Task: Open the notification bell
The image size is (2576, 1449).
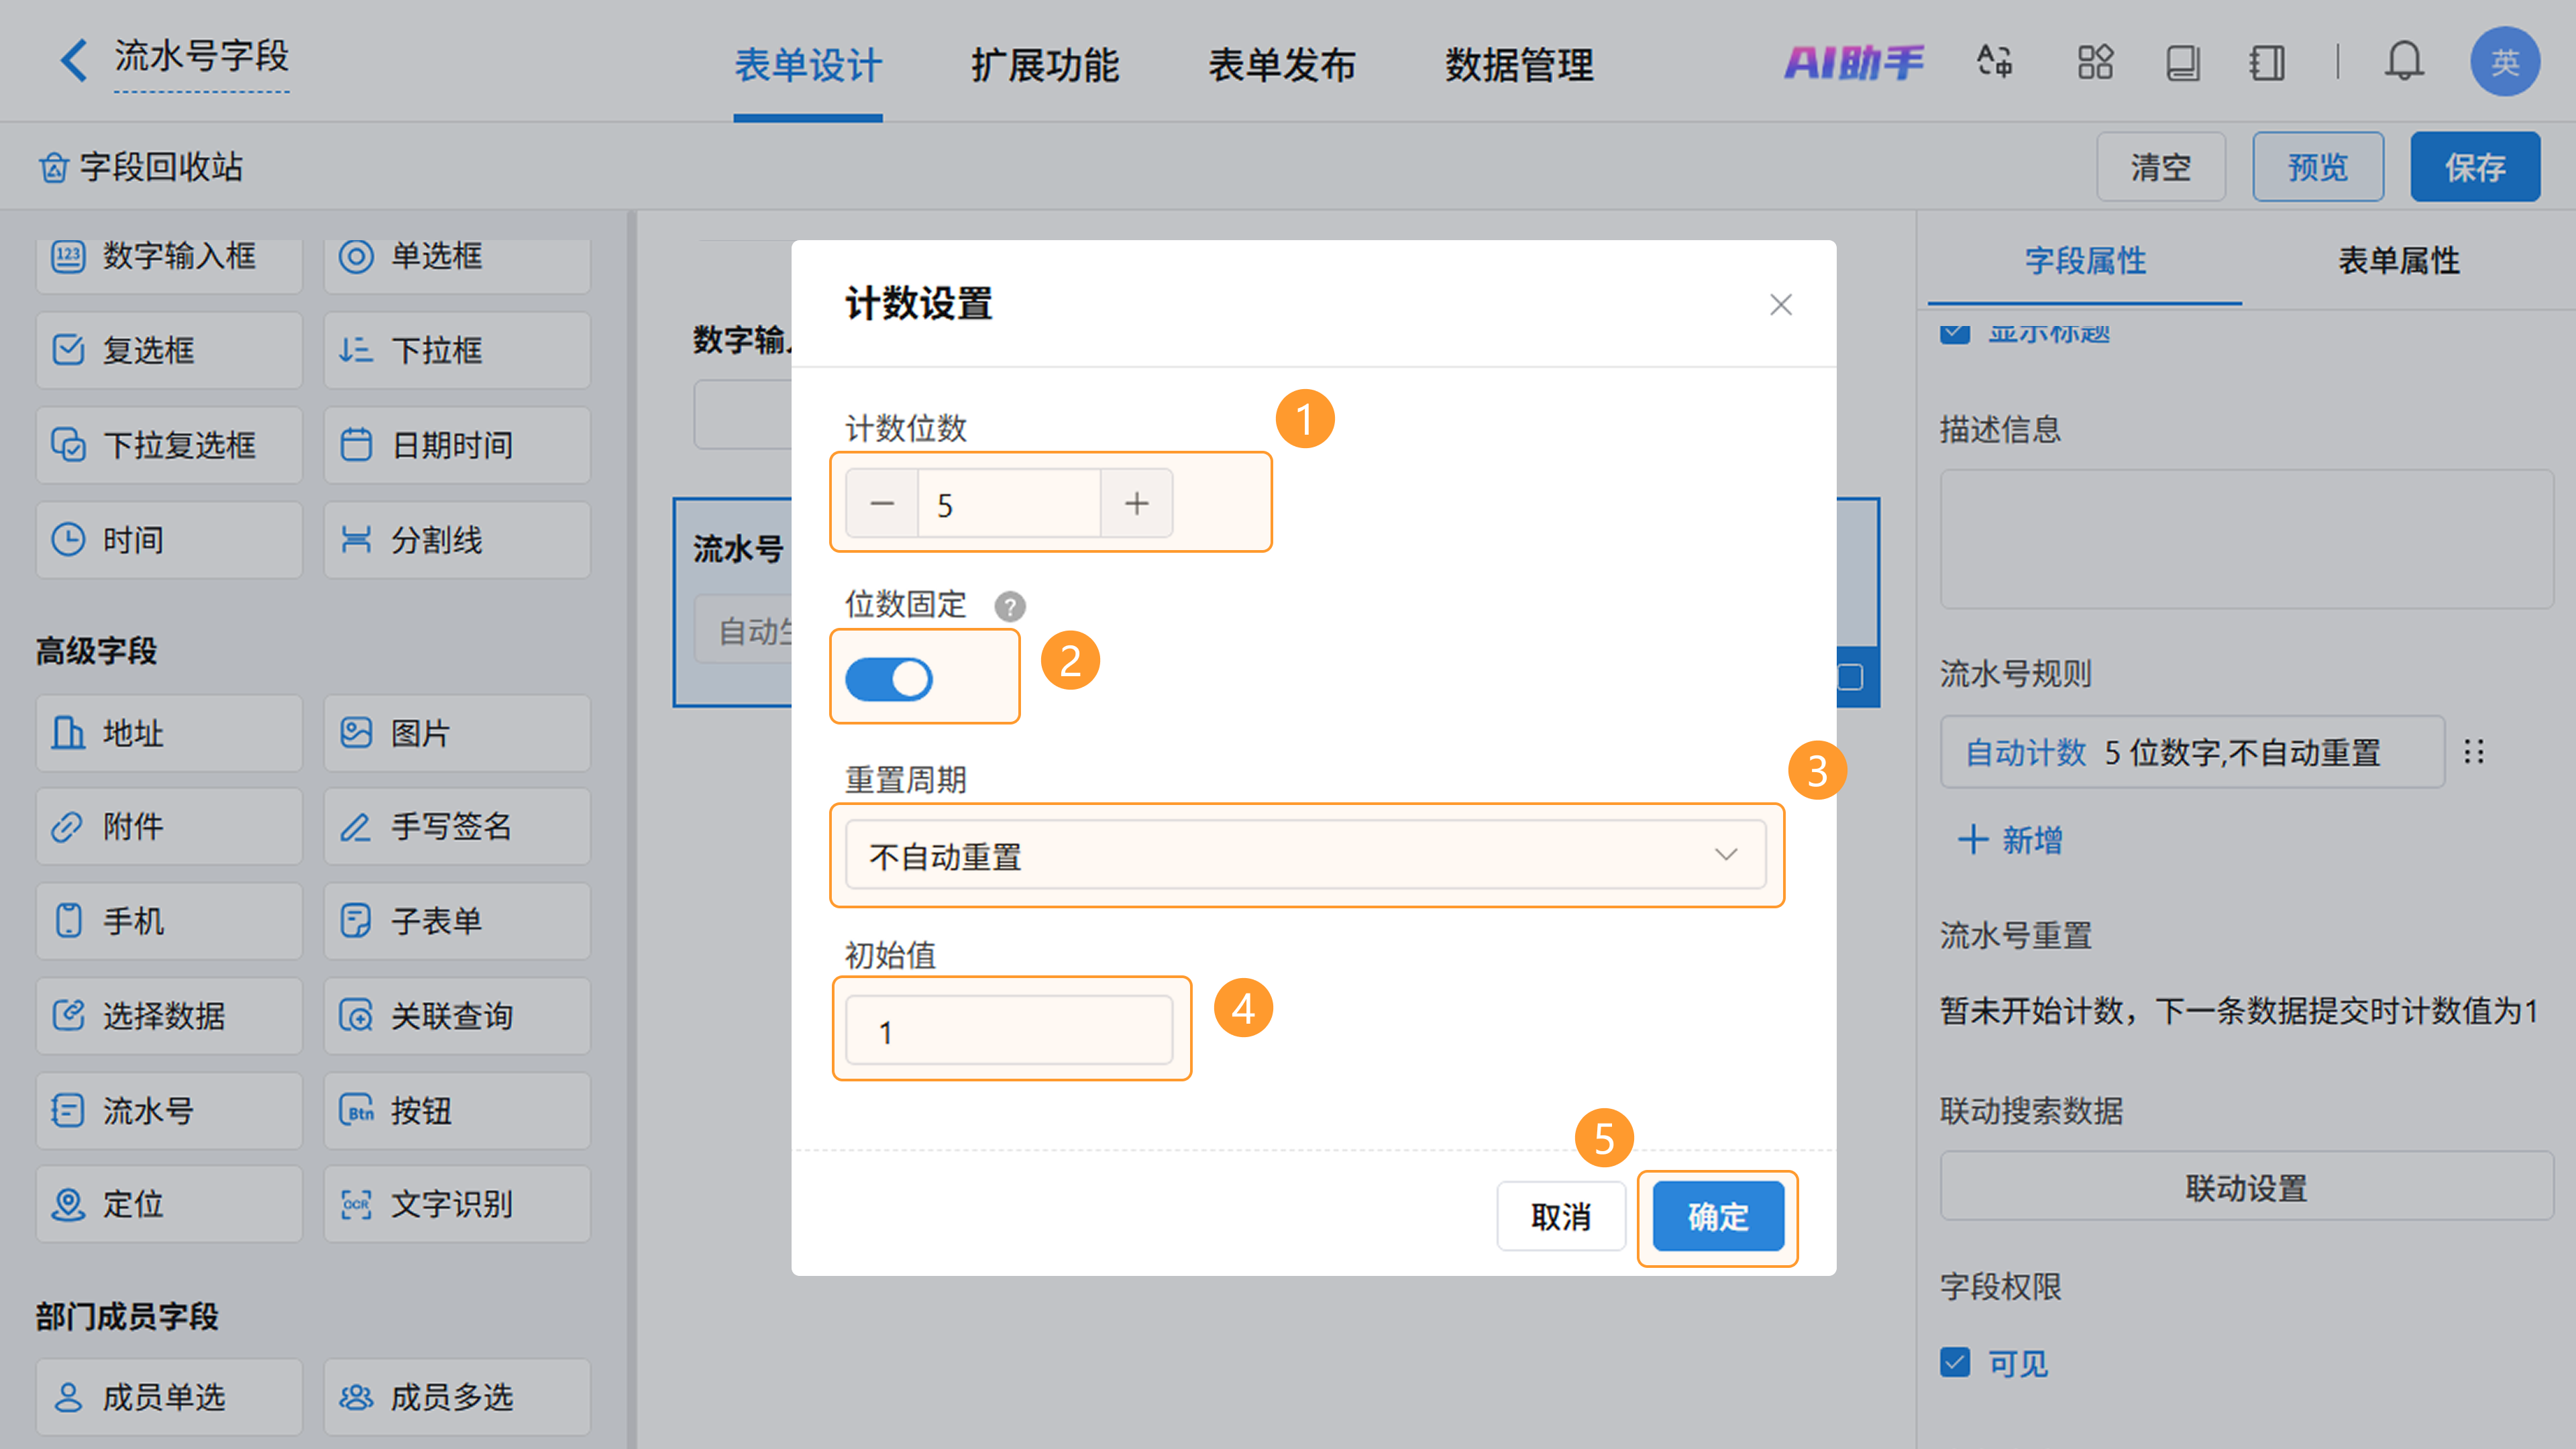Action: coord(2403,62)
